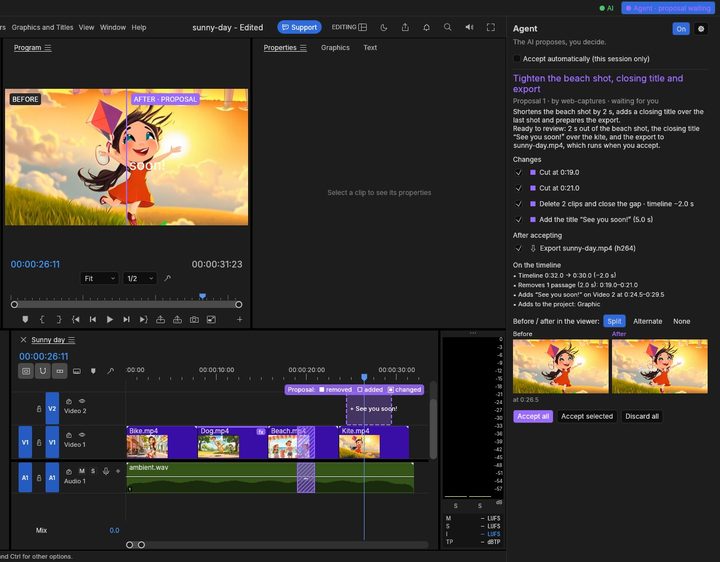Open notifications bell
720x562 pixels.
tap(427, 28)
